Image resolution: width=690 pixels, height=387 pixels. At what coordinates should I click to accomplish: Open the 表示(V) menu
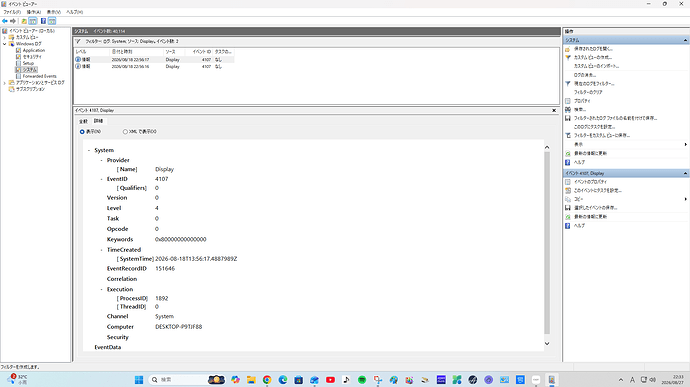[54, 12]
